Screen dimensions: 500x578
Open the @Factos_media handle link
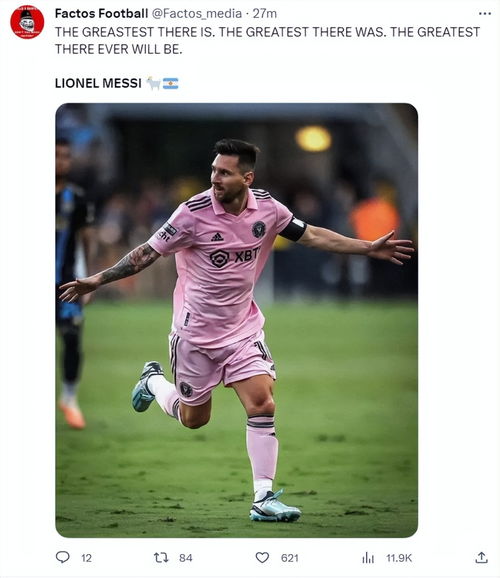[x=197, y=14]
